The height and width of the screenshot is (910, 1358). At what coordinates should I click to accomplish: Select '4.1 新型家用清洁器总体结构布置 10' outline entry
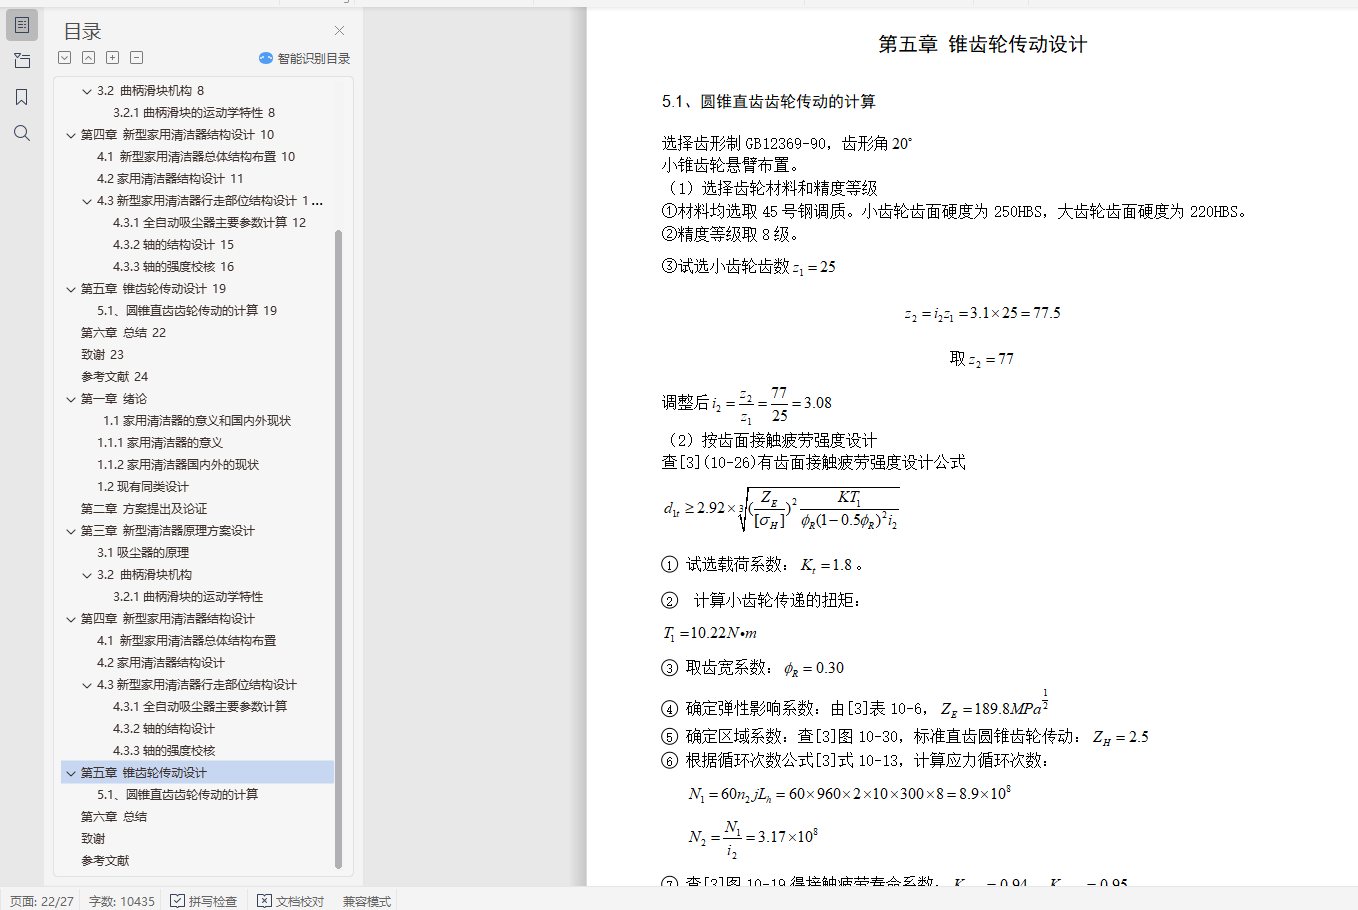click(x=196, y=157)
